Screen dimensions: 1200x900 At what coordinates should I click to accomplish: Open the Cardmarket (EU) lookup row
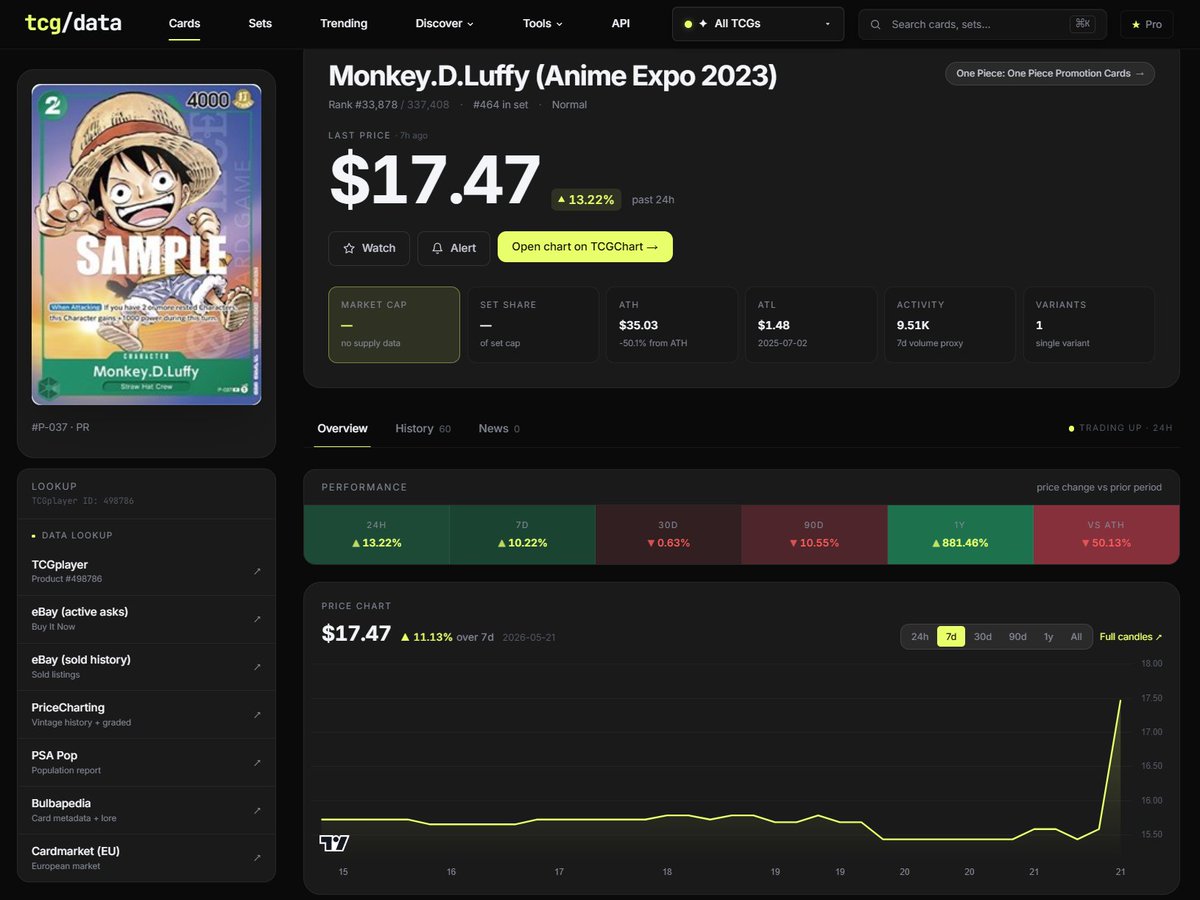[x=146, y=858]
